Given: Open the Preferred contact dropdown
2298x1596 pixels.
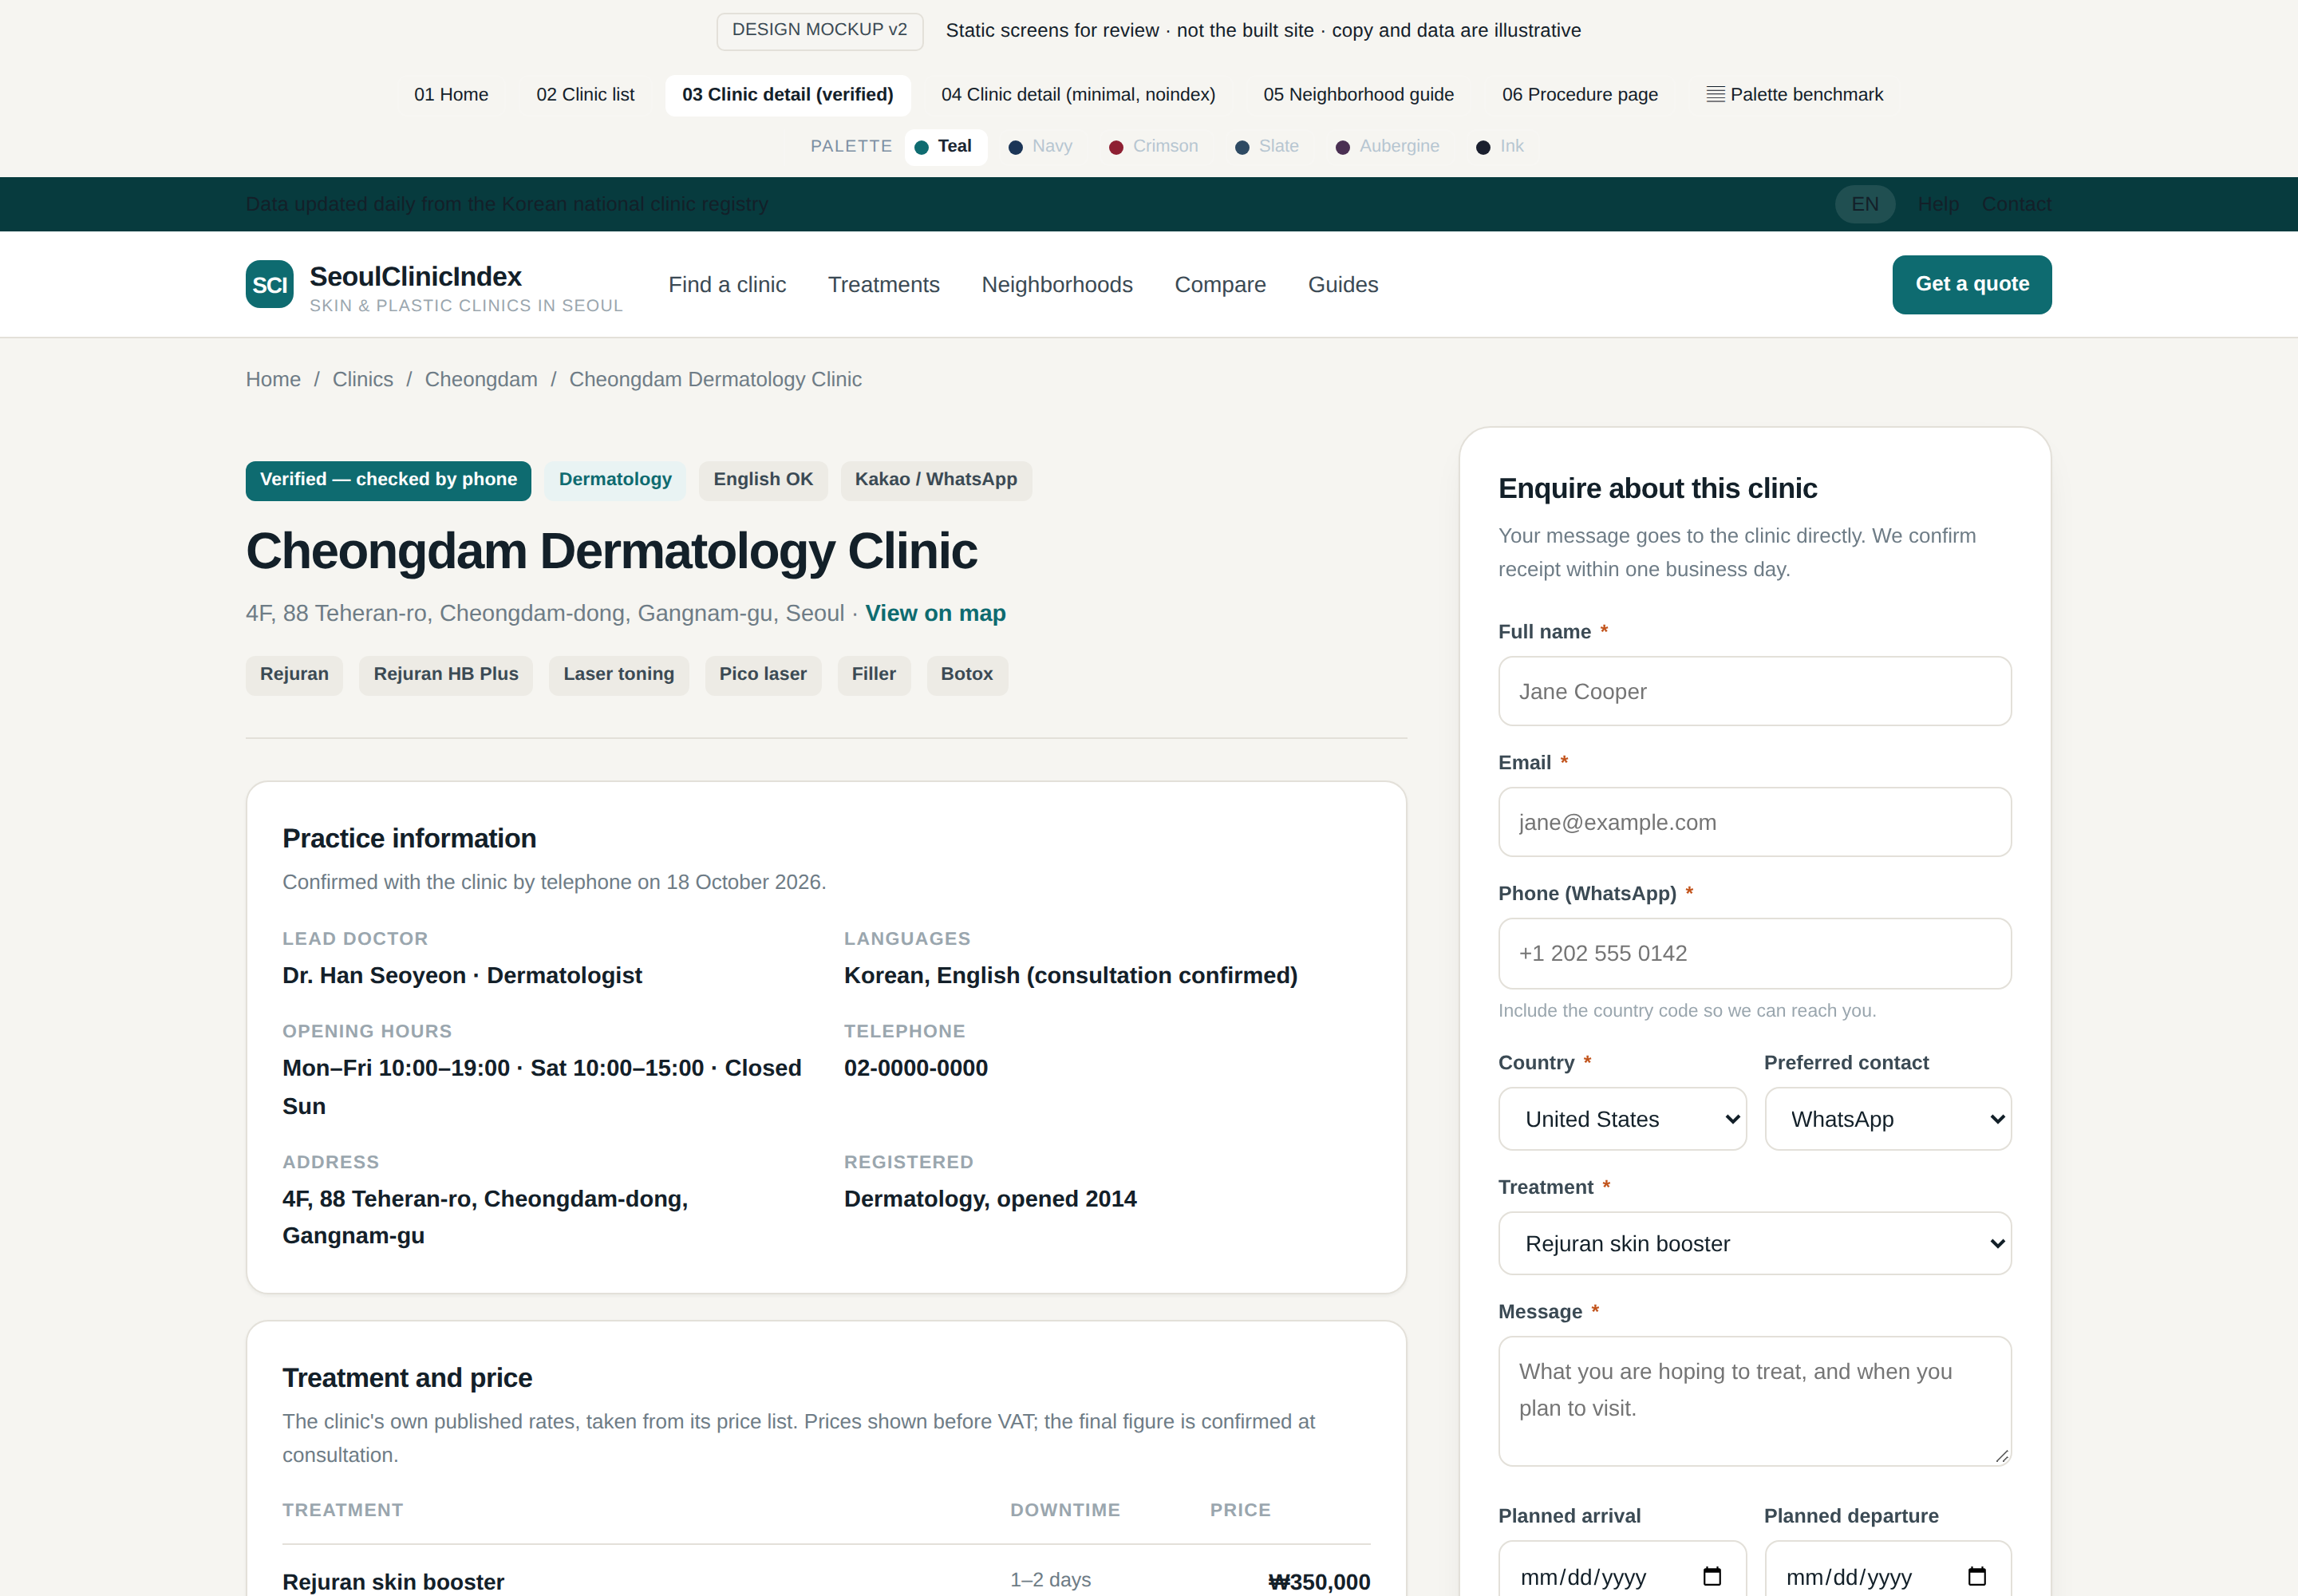Looking at the screenshot, I should coord(1888,1119).
